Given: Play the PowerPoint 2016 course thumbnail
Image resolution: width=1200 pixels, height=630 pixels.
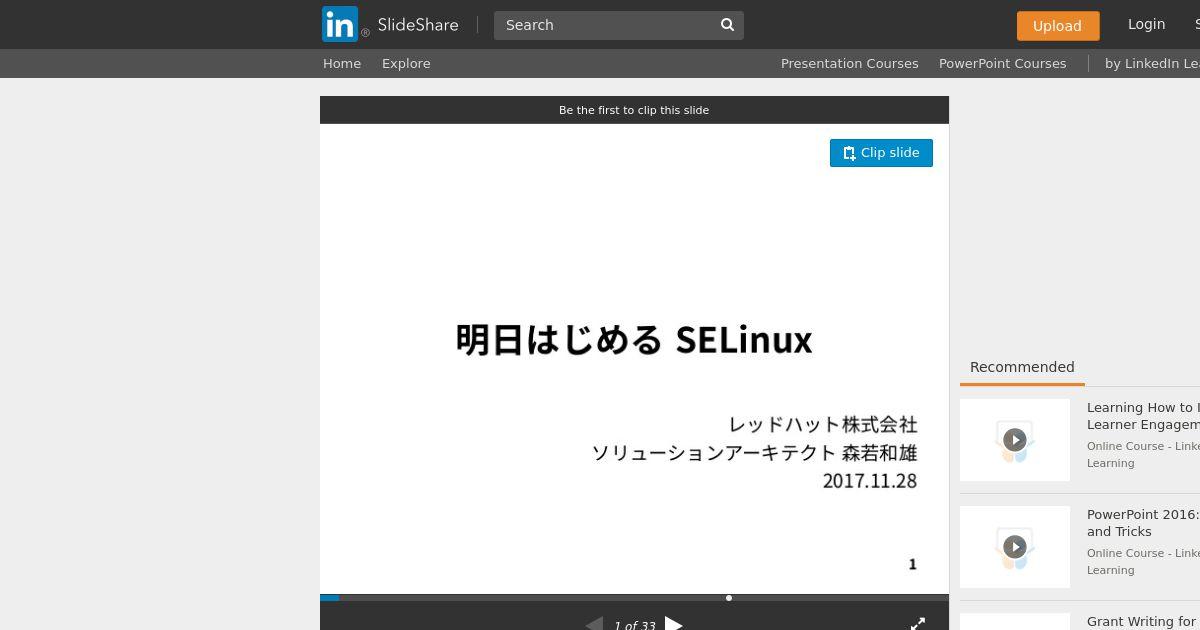Looking at the screenshot, I should coord(1015,547).
